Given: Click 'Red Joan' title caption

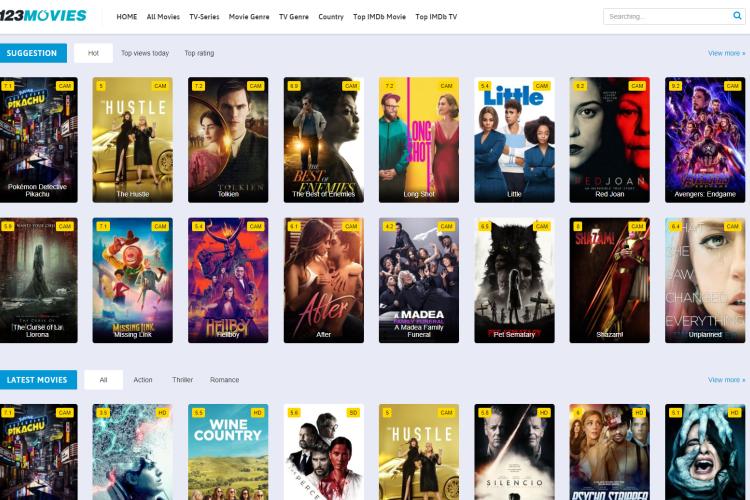Looking at the screenshot, I should point(609,194).
